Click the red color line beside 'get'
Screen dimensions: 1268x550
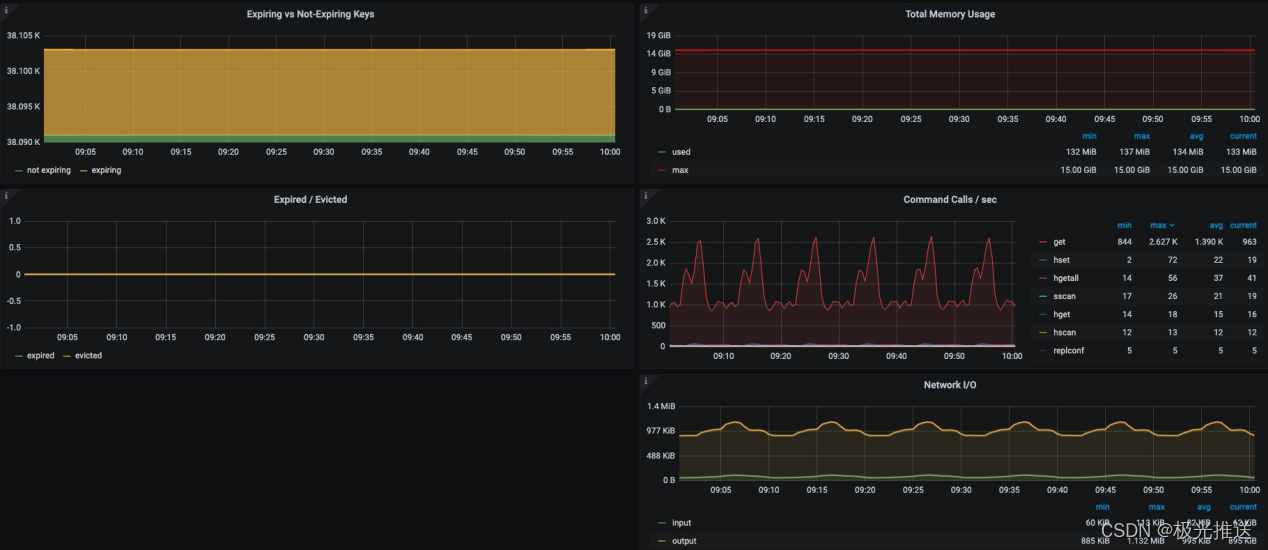[x=1043, y=243]
